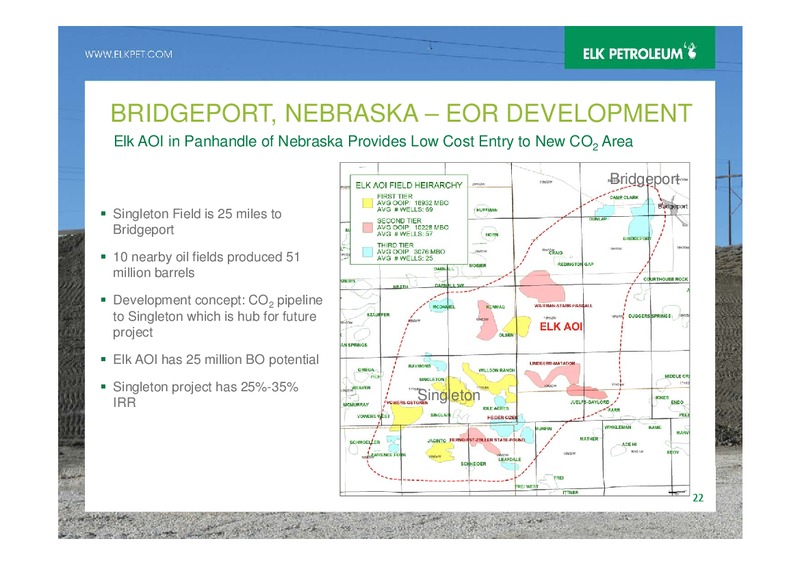
Task: Click the bullet 'Singleton project has 25%-35% IRR'
Action: point(205,395)
